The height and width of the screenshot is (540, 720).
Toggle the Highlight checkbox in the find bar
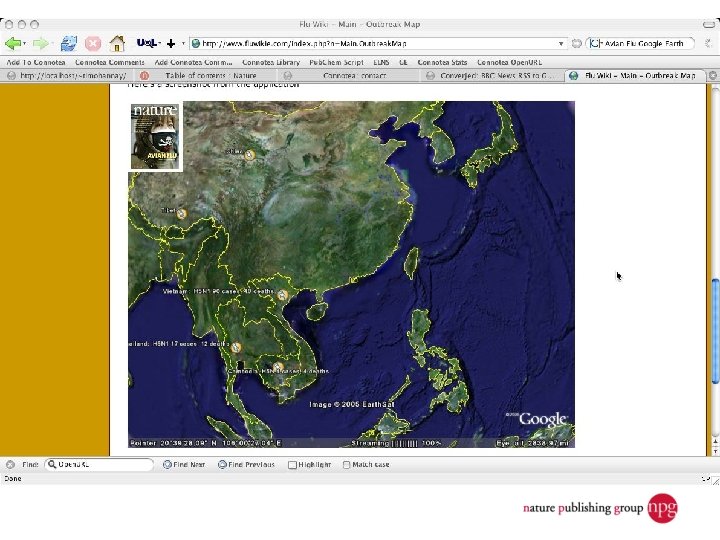coord(292,465)
